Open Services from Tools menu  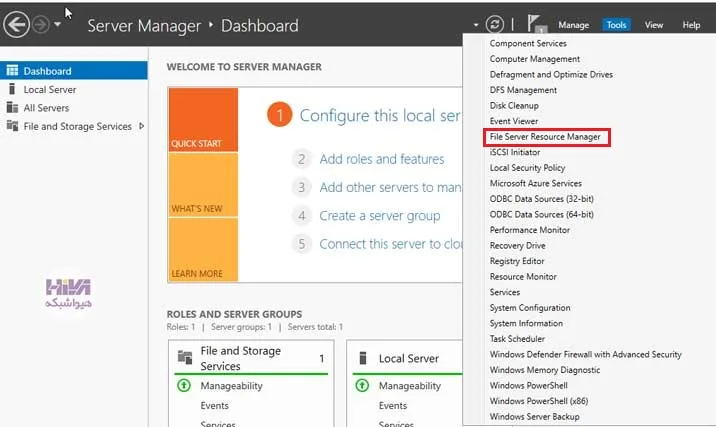[x=505, y=292]
